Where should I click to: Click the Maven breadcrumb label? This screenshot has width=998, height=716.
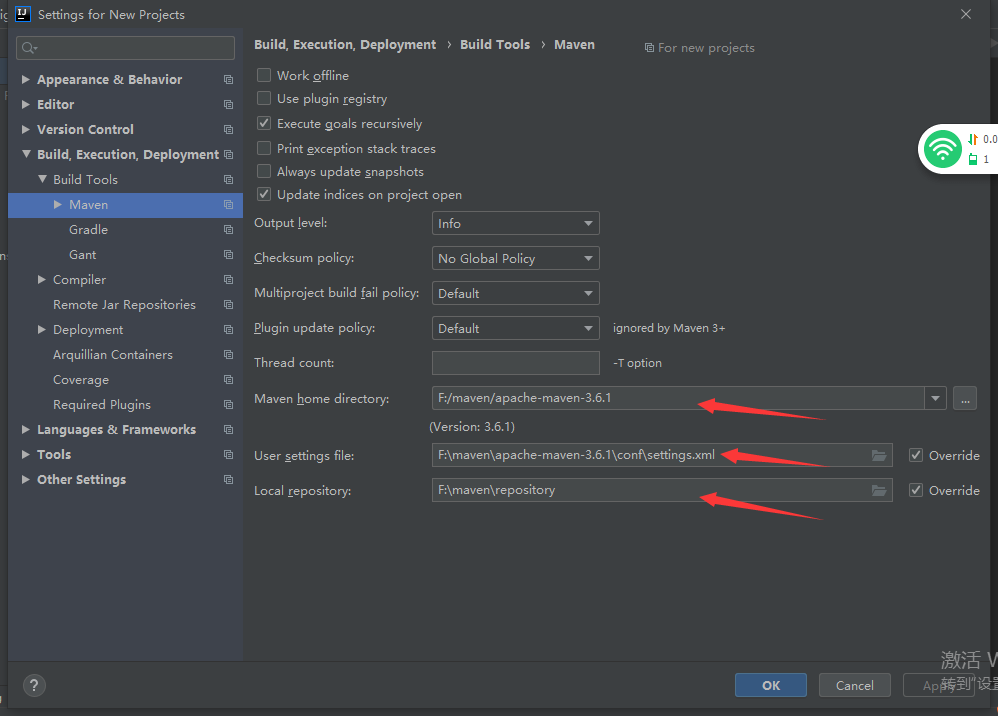coord(574,45)
